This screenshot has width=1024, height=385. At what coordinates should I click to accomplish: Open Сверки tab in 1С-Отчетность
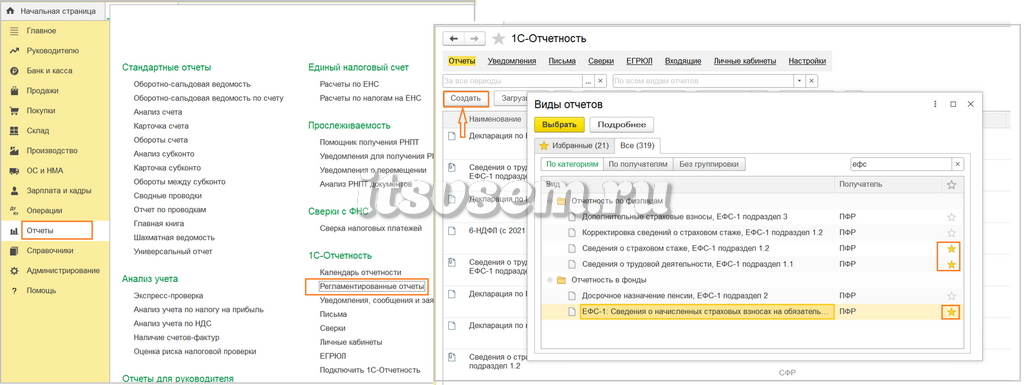click(601, 61)
